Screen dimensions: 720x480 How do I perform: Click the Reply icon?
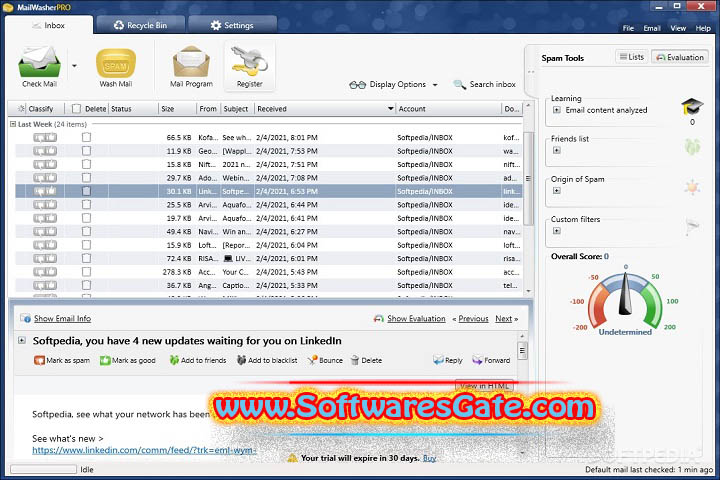(x=439, y=361)
